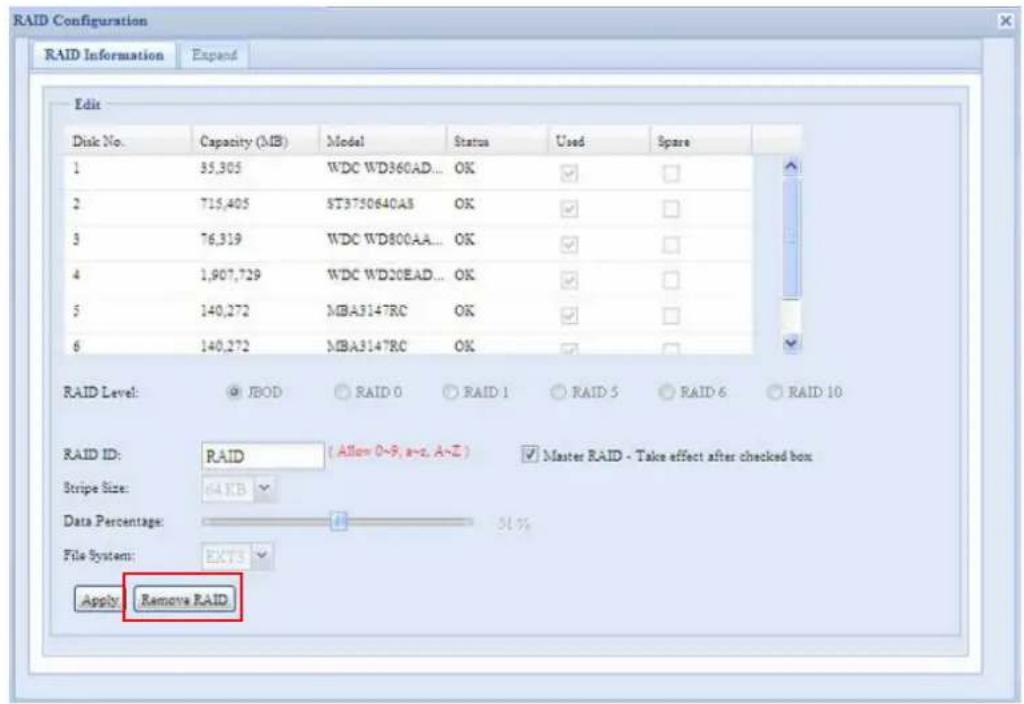The width and height of the screenshot is (1024, 704).
Task: Toggle Used checkbox for disk 4
Action: pyautogui.click(x=569, y=280)
